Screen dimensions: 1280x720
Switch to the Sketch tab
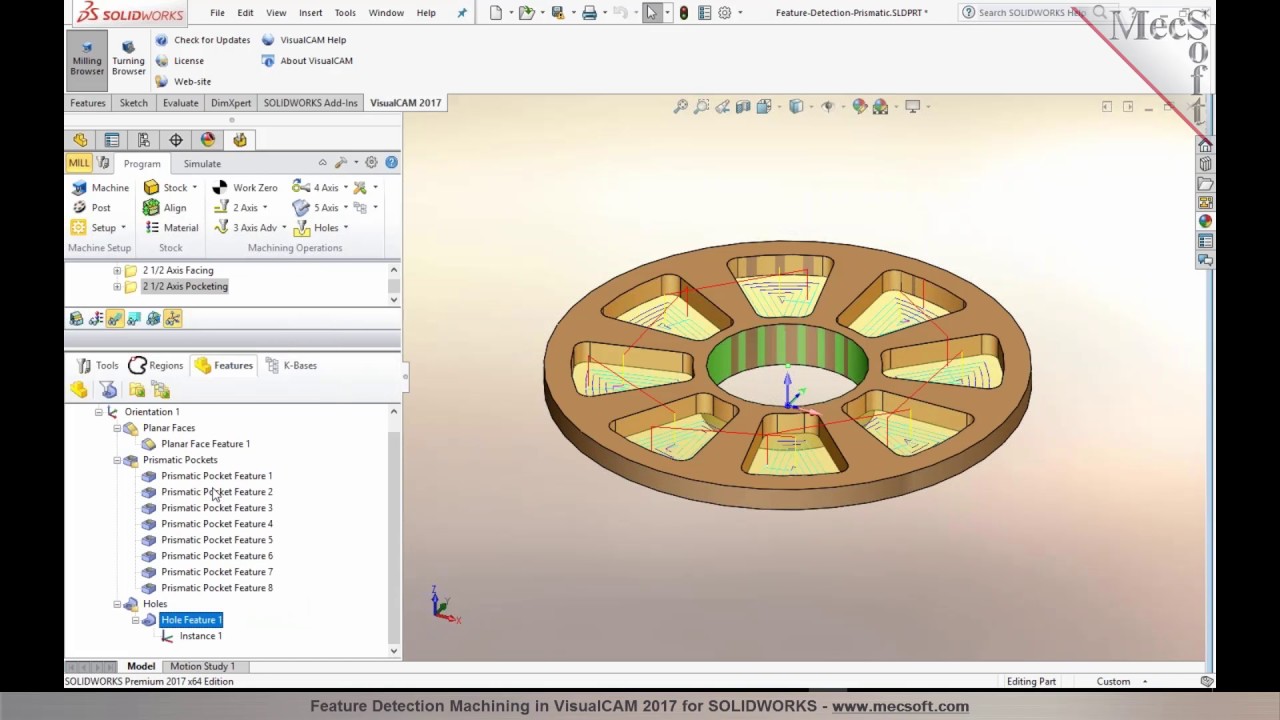tap(133, 103)
